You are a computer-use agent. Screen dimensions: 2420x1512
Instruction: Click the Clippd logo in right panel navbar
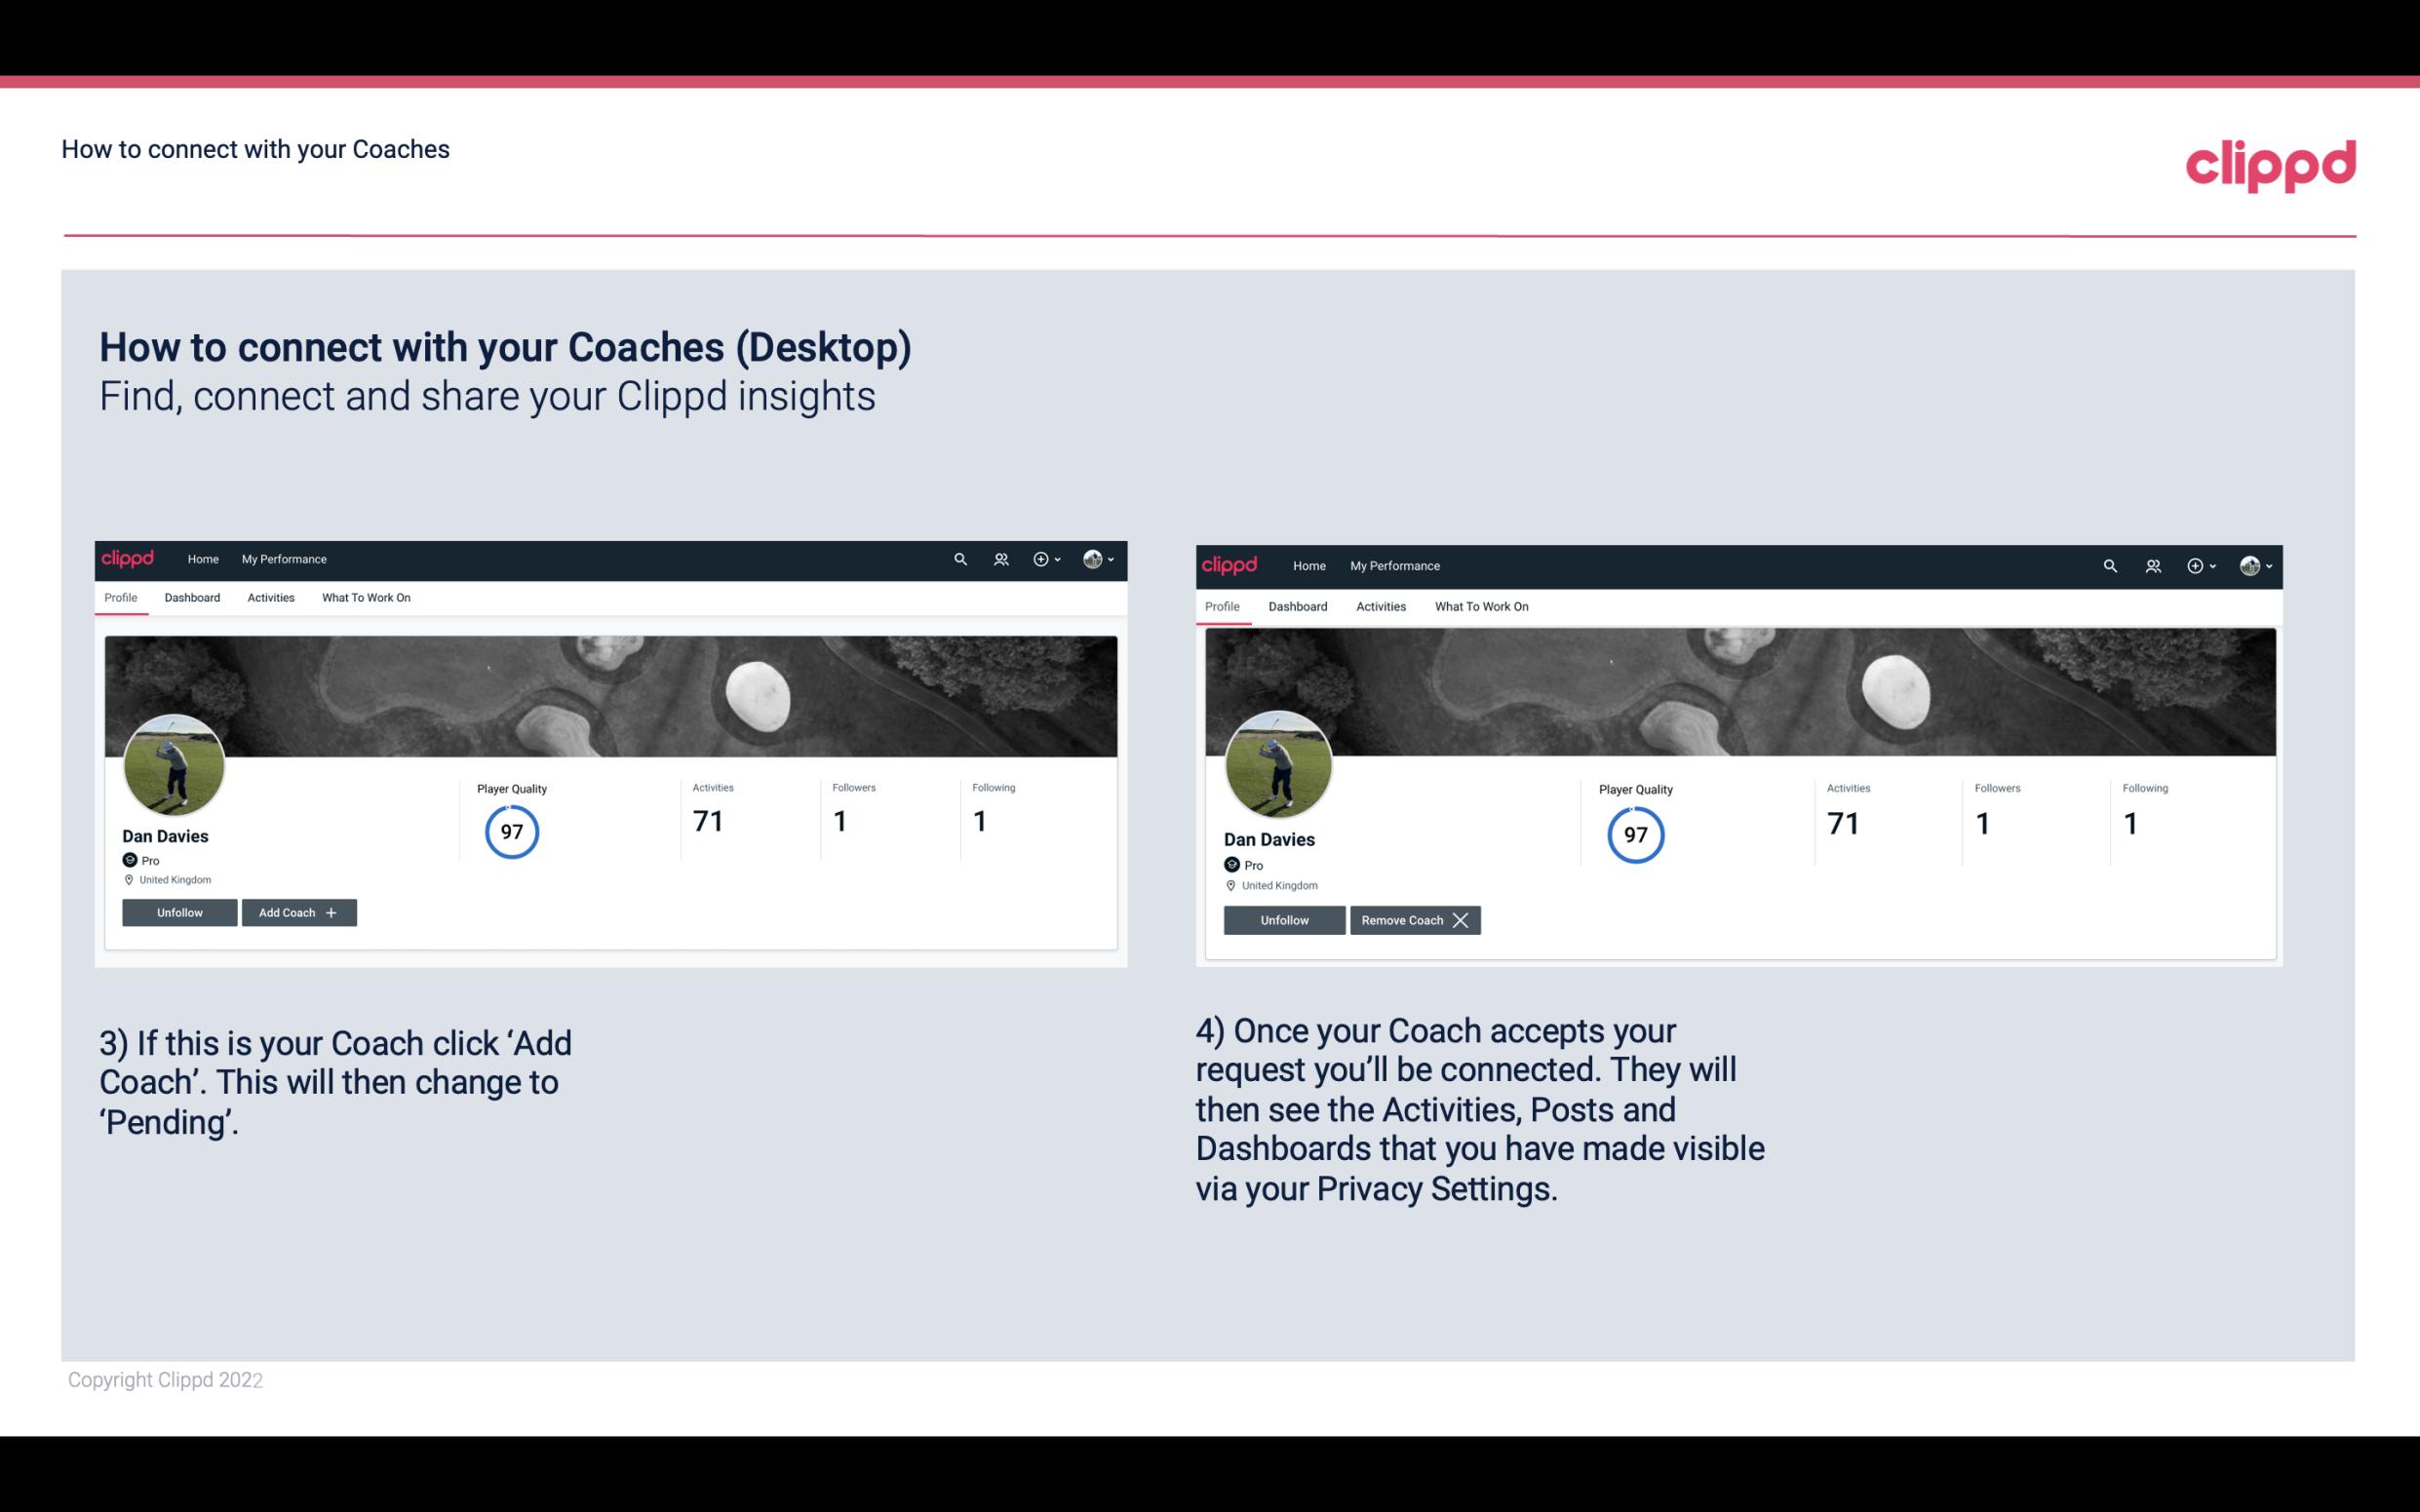1231,564
